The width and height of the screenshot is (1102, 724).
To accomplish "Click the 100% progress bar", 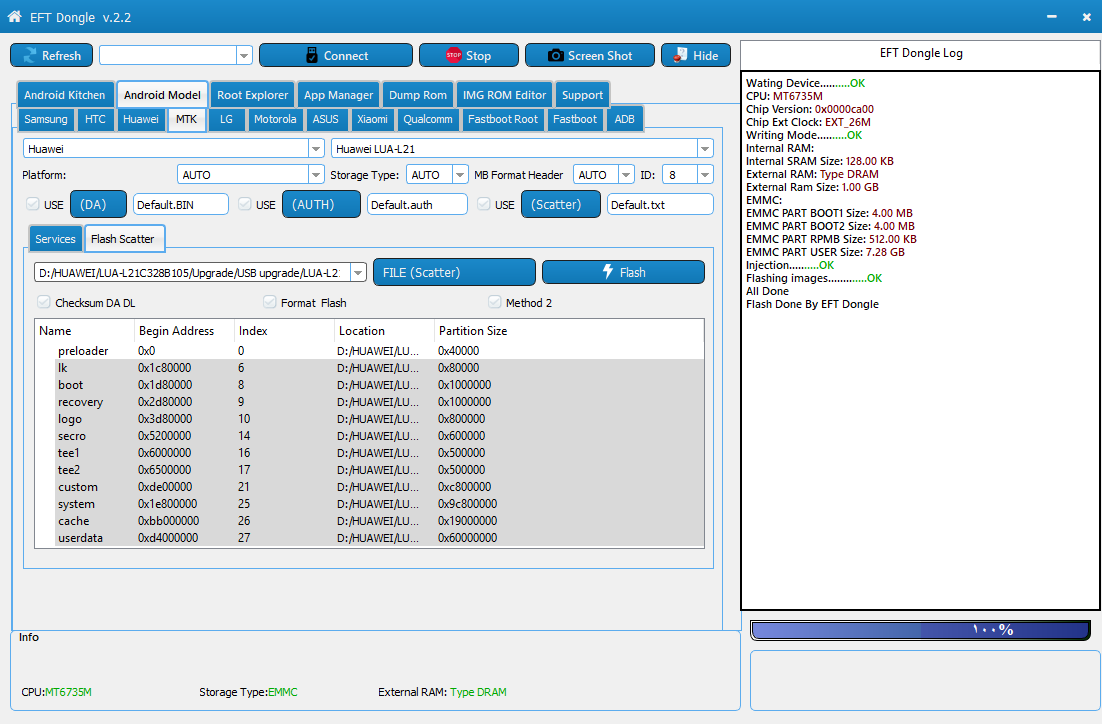I will (x=920, y=630).
